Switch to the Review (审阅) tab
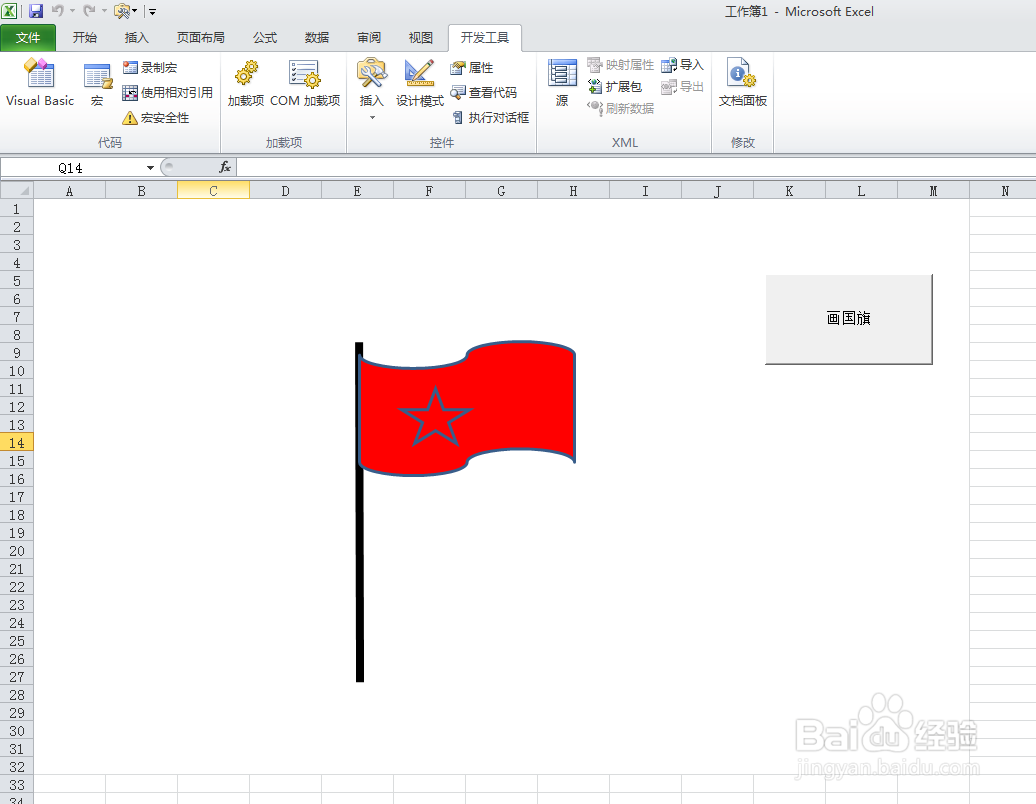The width and height of the screenshot is (1036, 804). pyautogui.click(x=369, y=38)
